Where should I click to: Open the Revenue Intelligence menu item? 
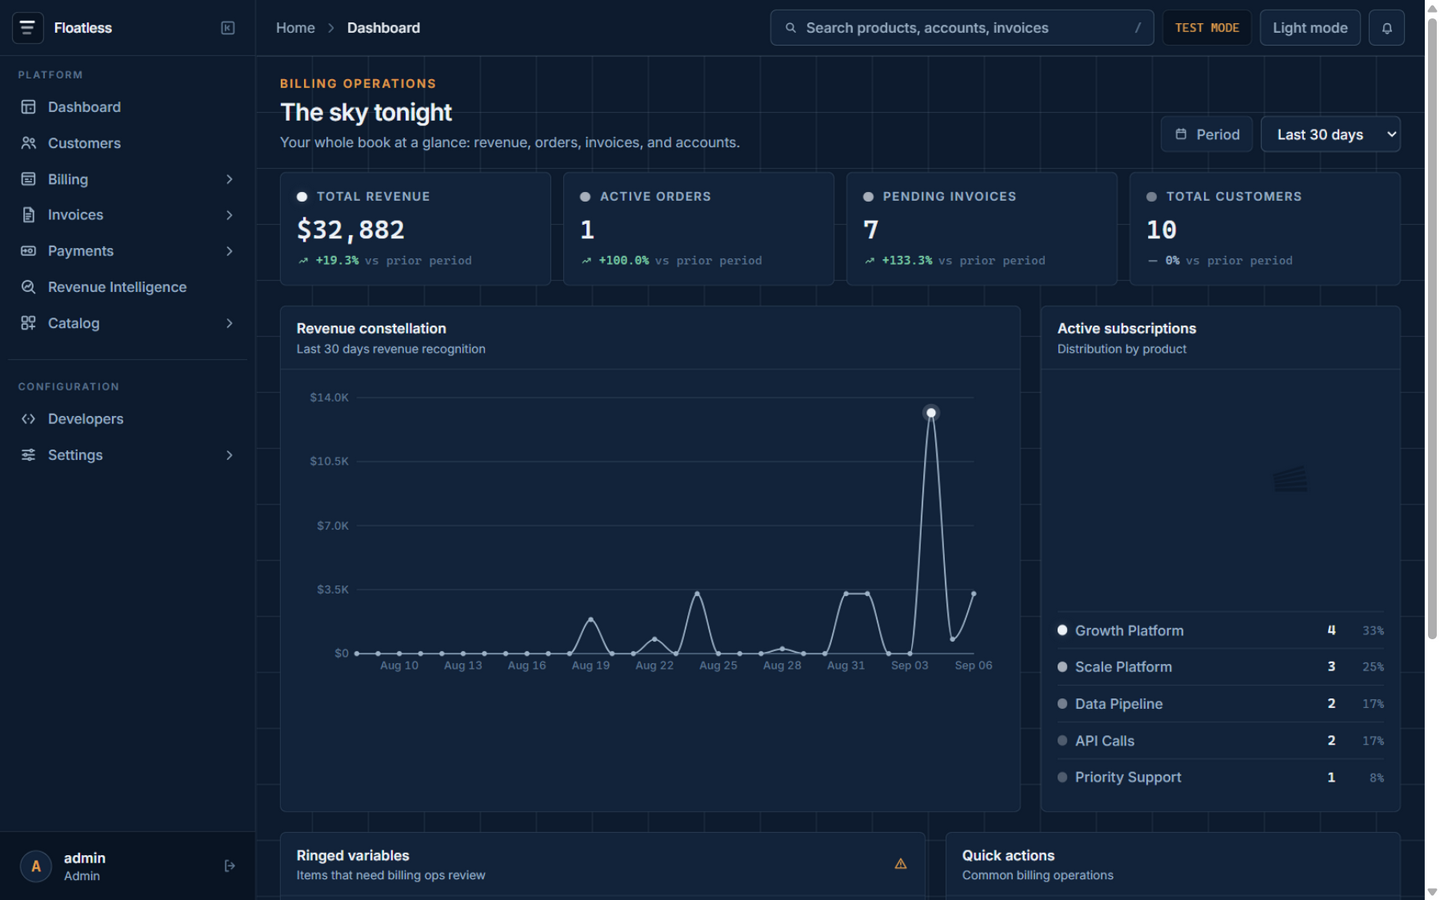click(x=127, y=287)
